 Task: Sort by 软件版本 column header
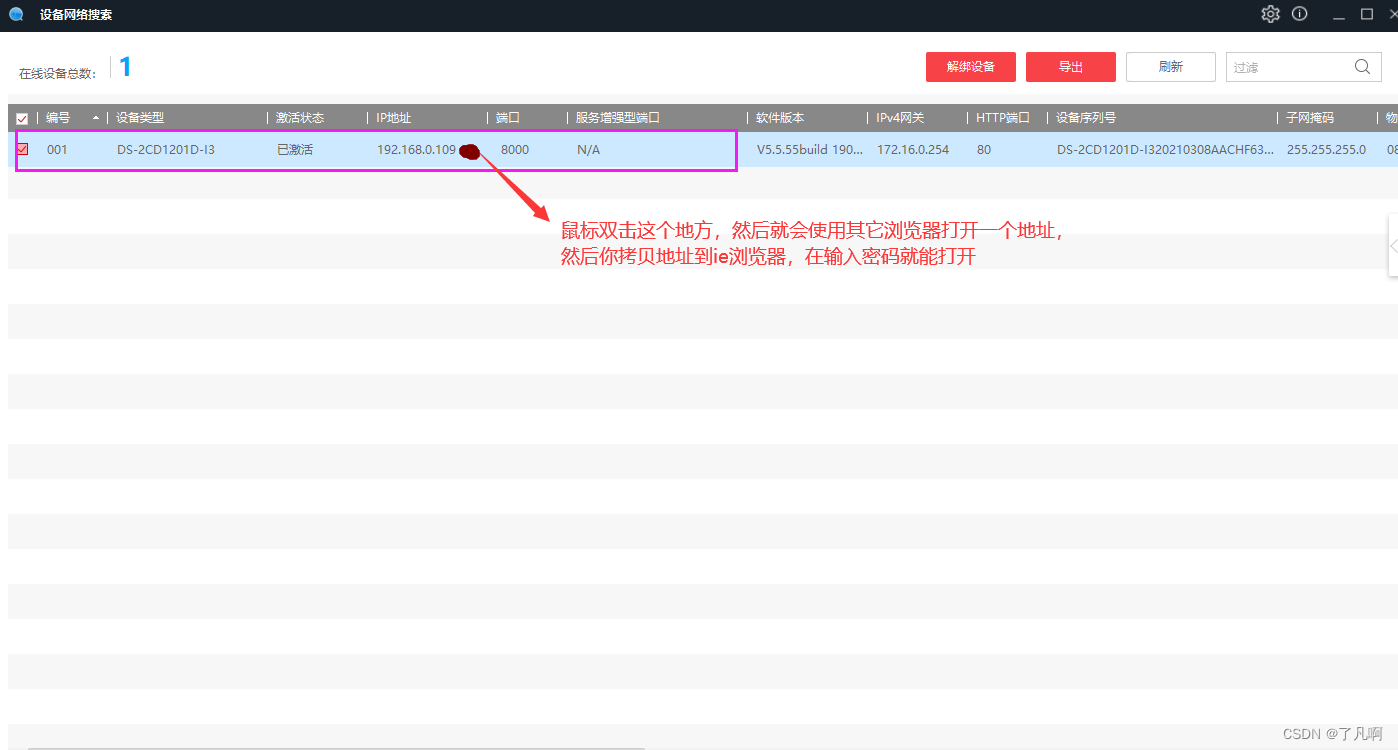pos(780,118)
